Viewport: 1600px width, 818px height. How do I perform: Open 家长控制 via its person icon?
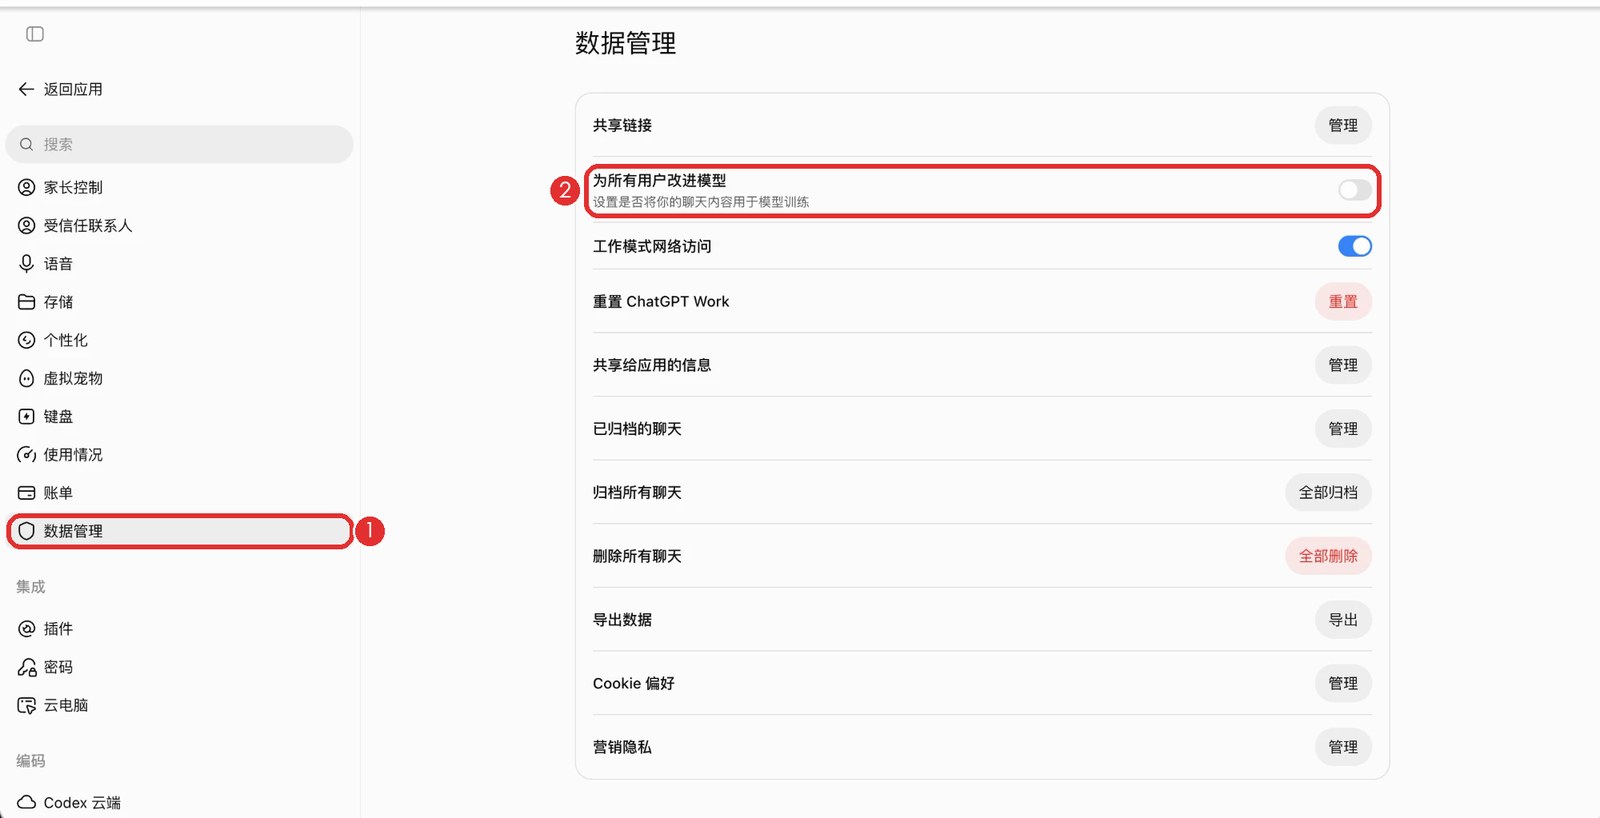27,187
